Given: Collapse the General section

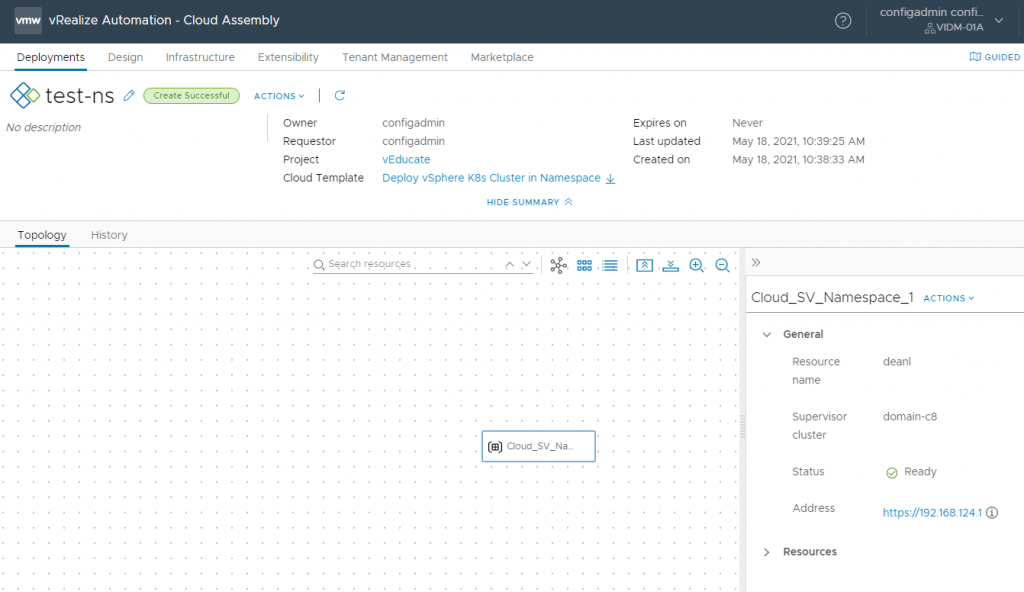Looking at the screenshot, I should point(768,334).
